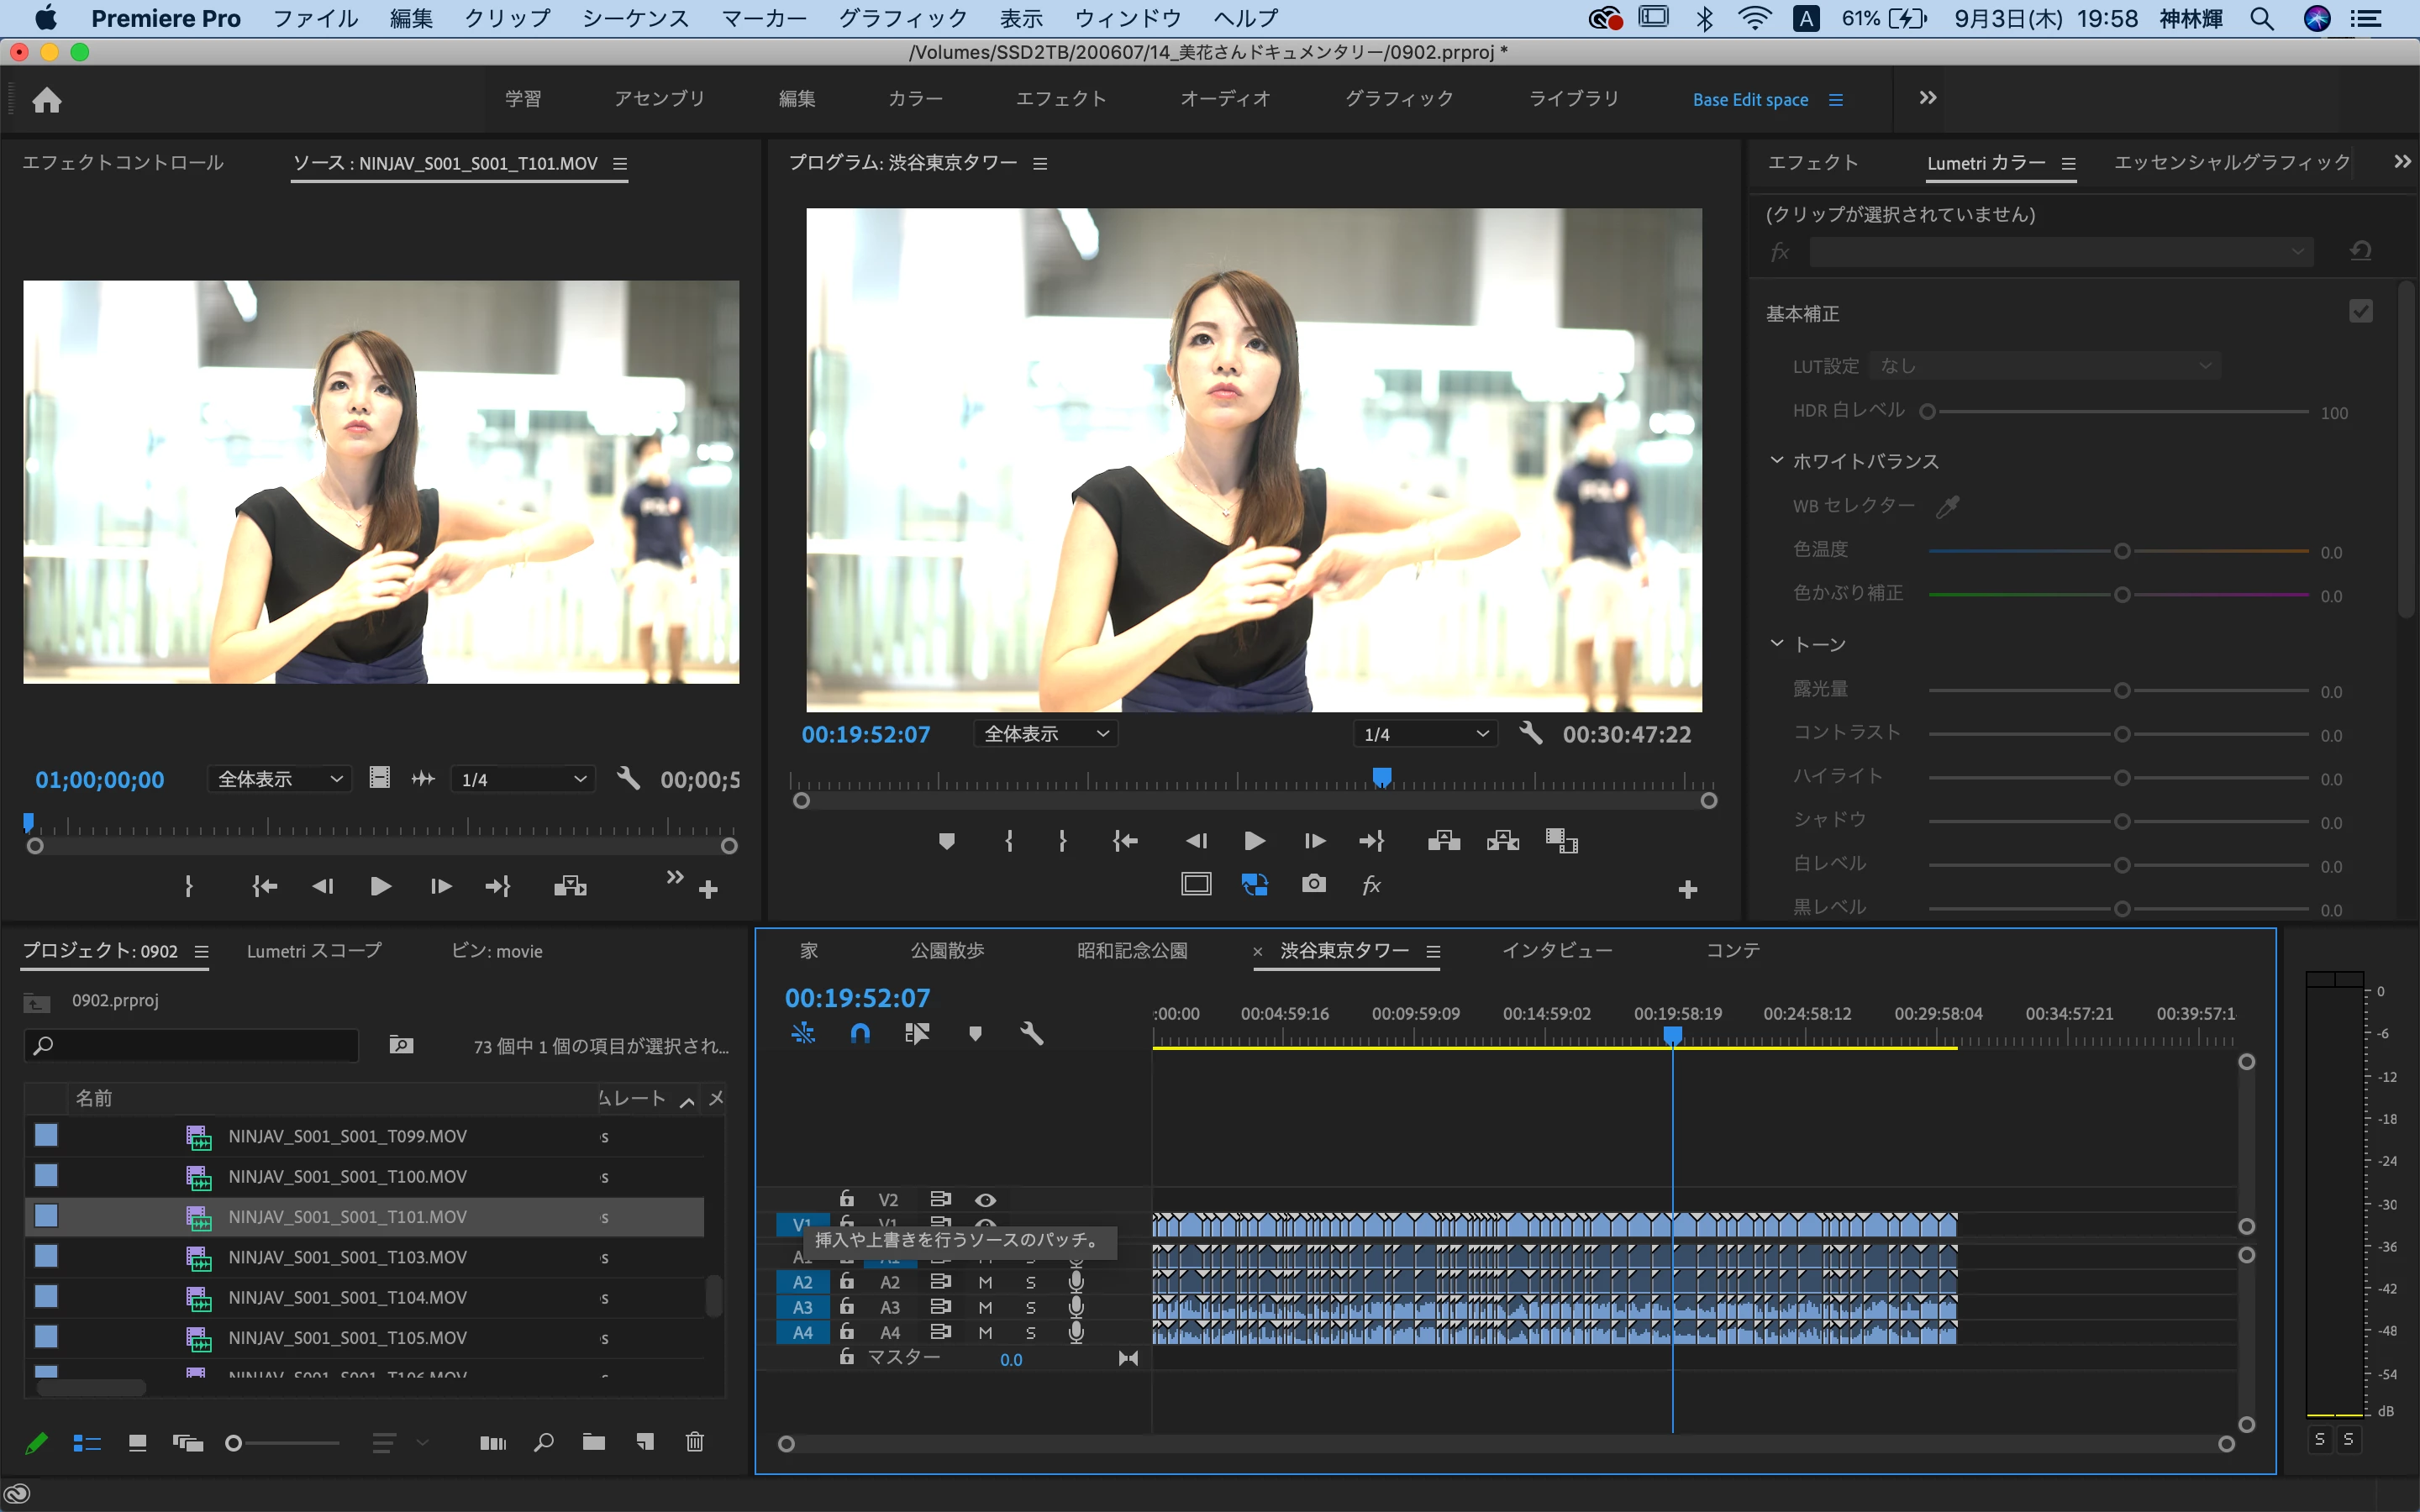Click the 色温度 slider handle
The height and width of the screenshot is (1512, 2420).
2122,551
